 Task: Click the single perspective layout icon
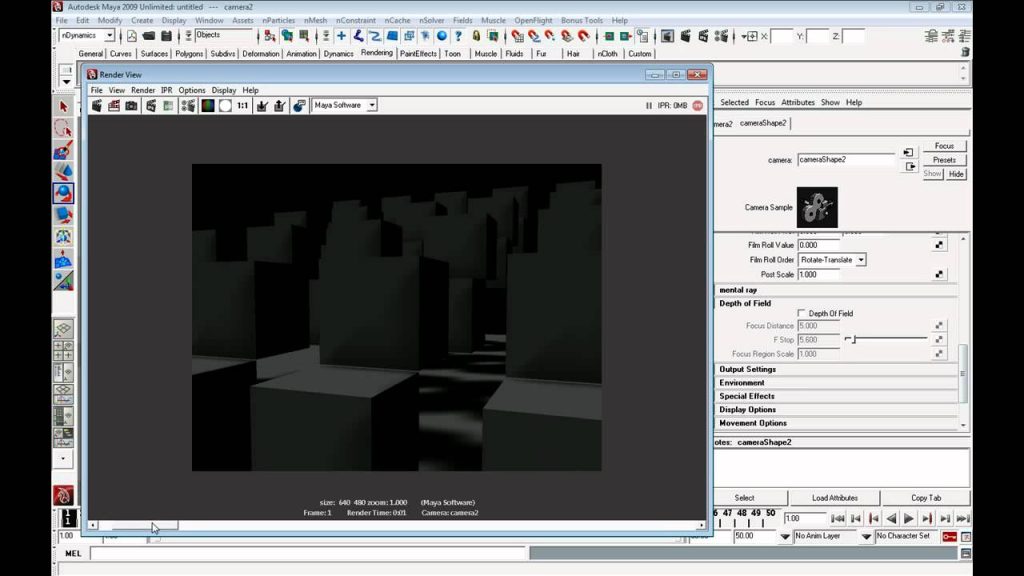click(x=63, y=328)
